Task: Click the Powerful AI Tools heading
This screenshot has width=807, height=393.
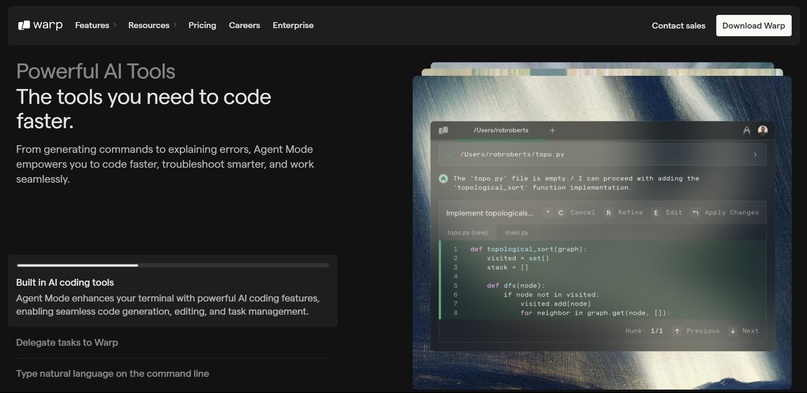Action: (96, 71)
